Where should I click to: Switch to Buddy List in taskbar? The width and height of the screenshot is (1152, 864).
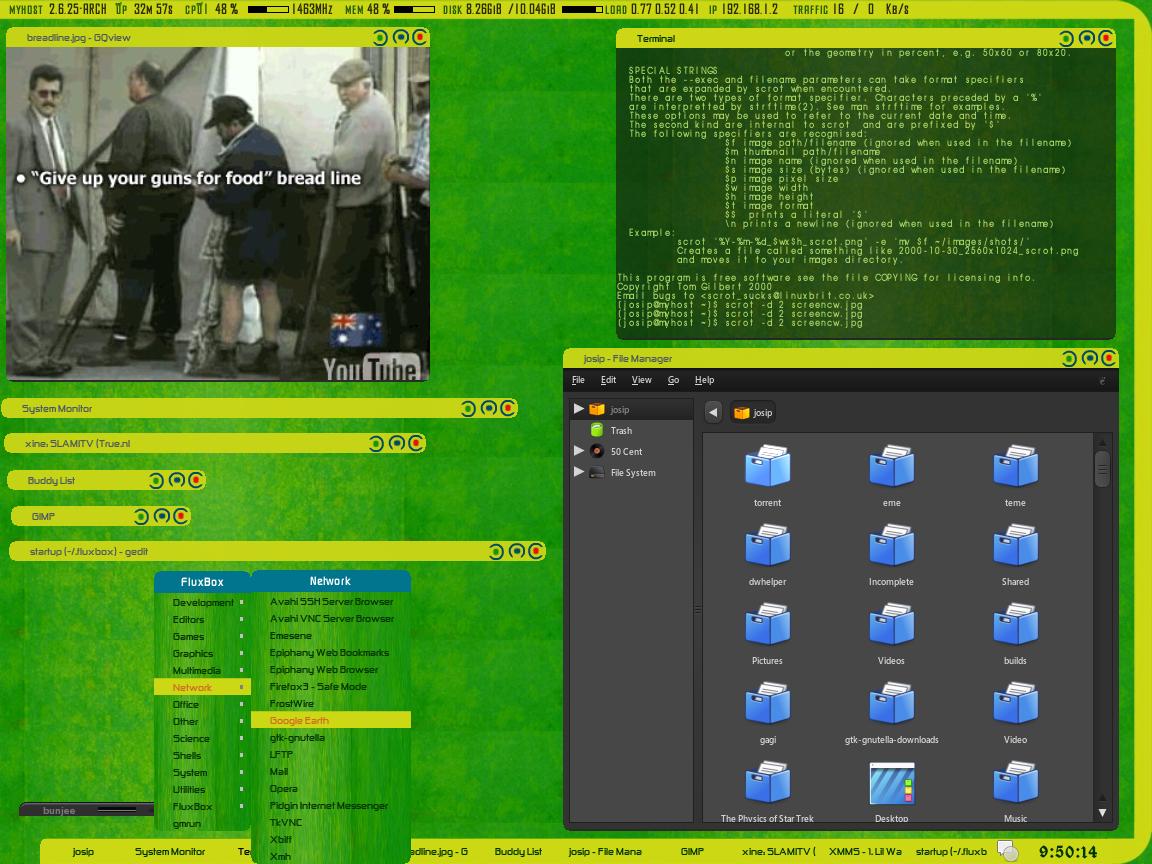518,852
